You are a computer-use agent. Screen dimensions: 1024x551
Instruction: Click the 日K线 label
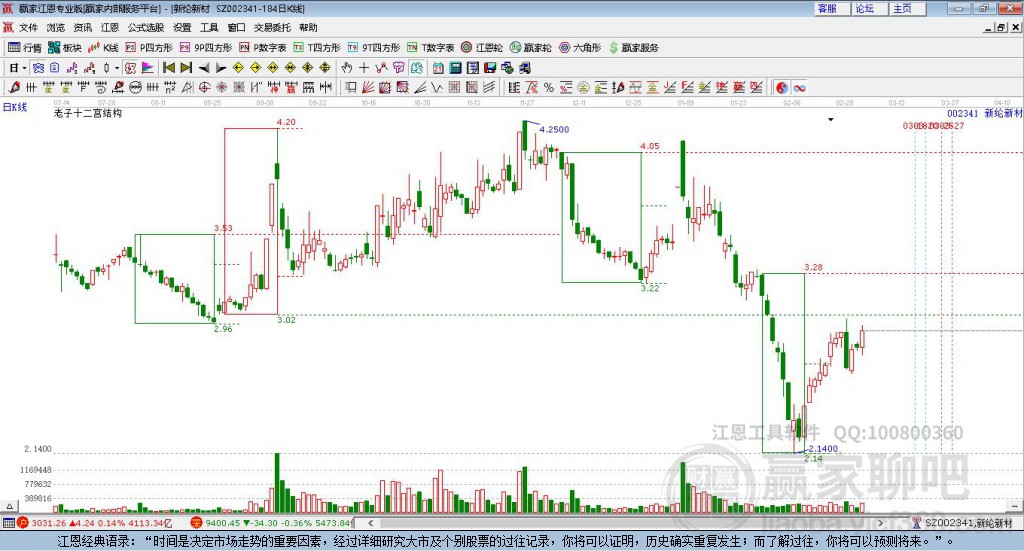(15, 107)
